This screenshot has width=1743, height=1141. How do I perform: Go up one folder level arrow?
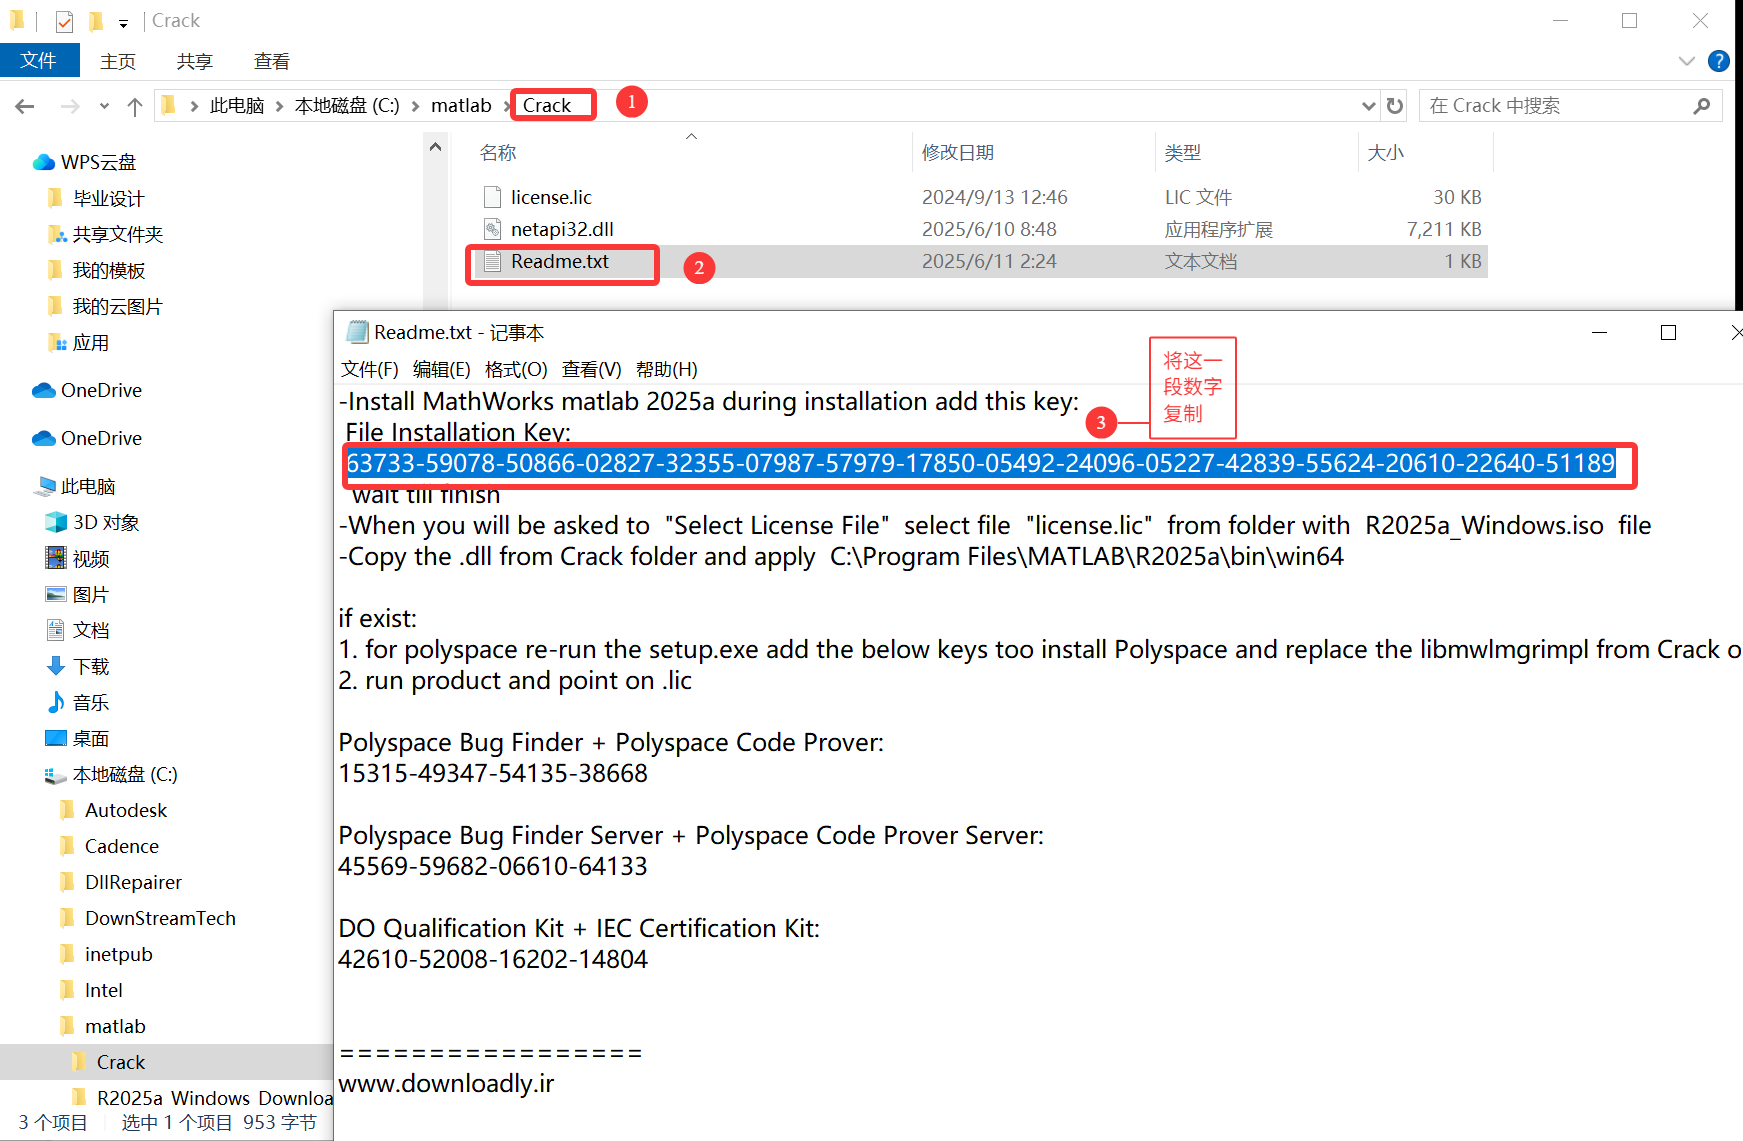135,106
